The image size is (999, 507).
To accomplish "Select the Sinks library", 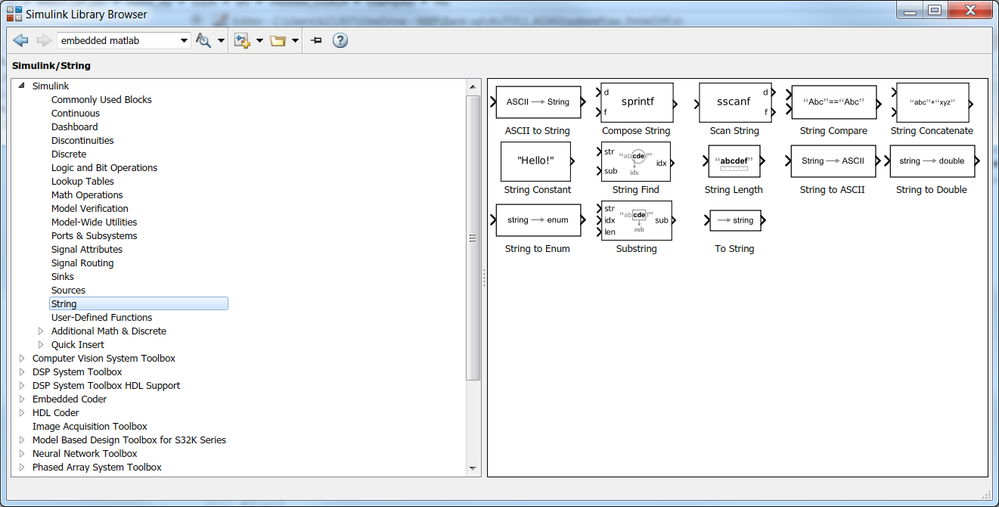I will pos(62,276).
